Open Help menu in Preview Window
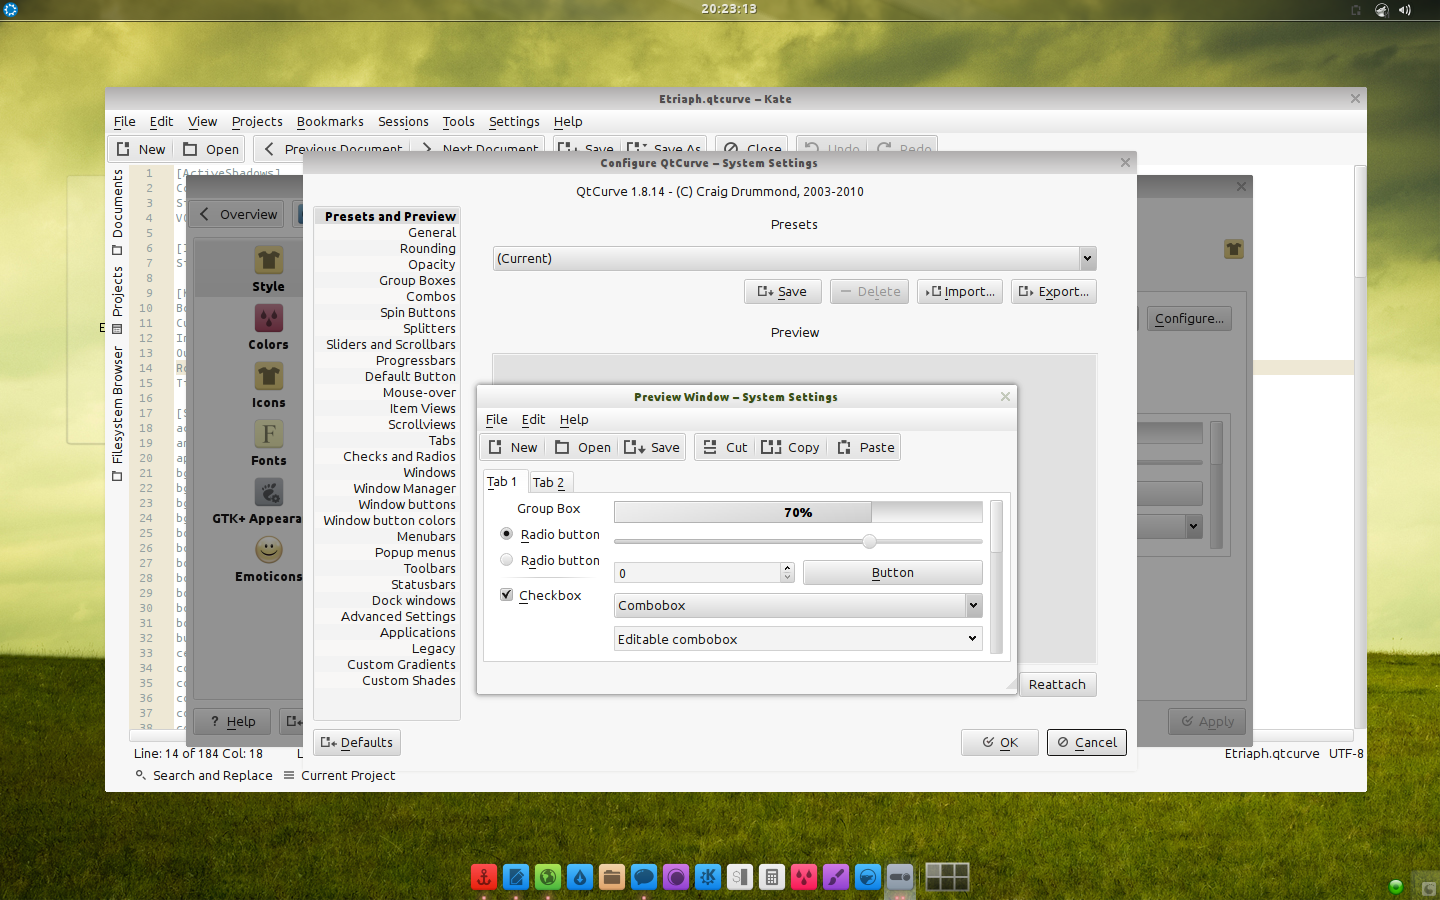 pyautogui.click(x=574, y=419)
